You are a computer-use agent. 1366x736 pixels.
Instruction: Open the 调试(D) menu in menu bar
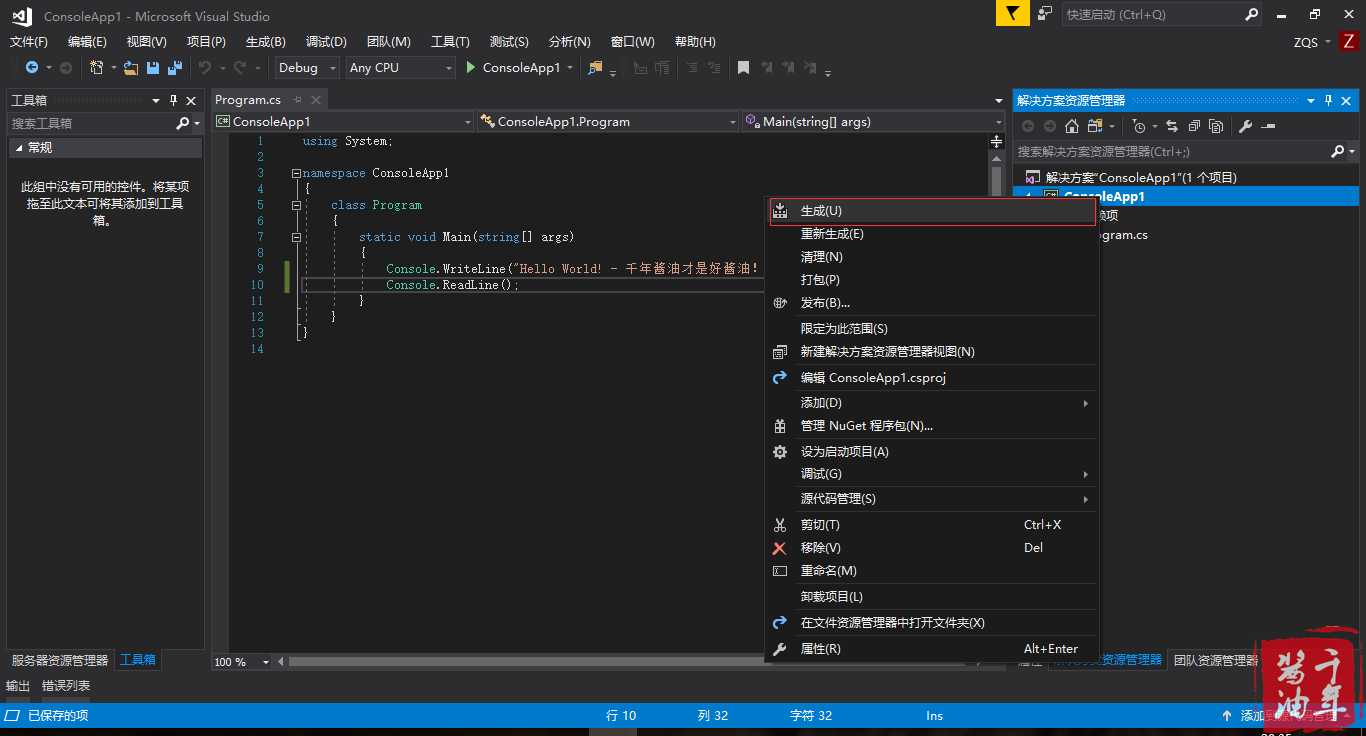point(326,42)
